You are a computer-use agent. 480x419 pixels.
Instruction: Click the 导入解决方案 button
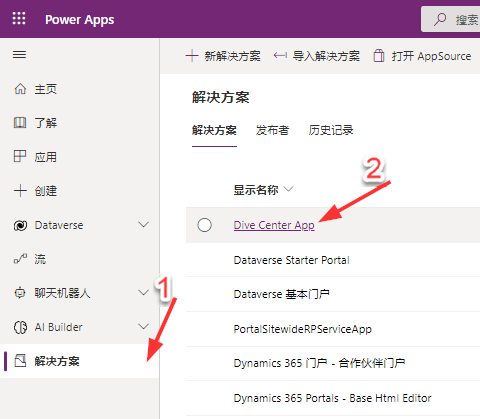[317, 56]
